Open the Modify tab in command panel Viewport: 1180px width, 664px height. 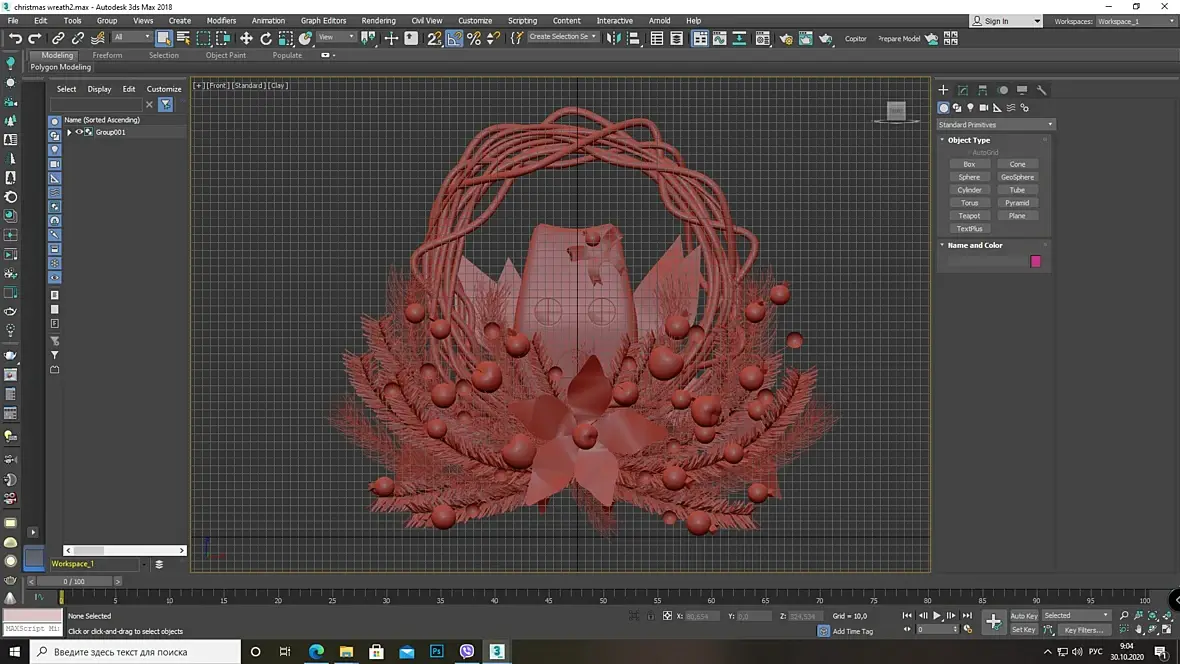tap(963, 90)
